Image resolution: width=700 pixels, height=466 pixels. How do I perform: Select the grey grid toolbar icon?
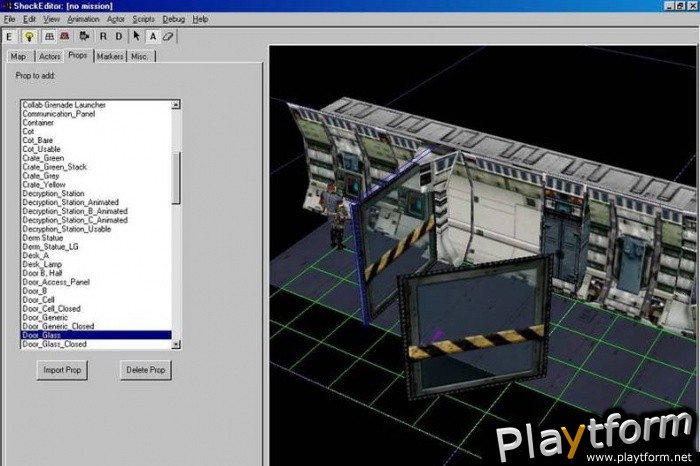50,37
